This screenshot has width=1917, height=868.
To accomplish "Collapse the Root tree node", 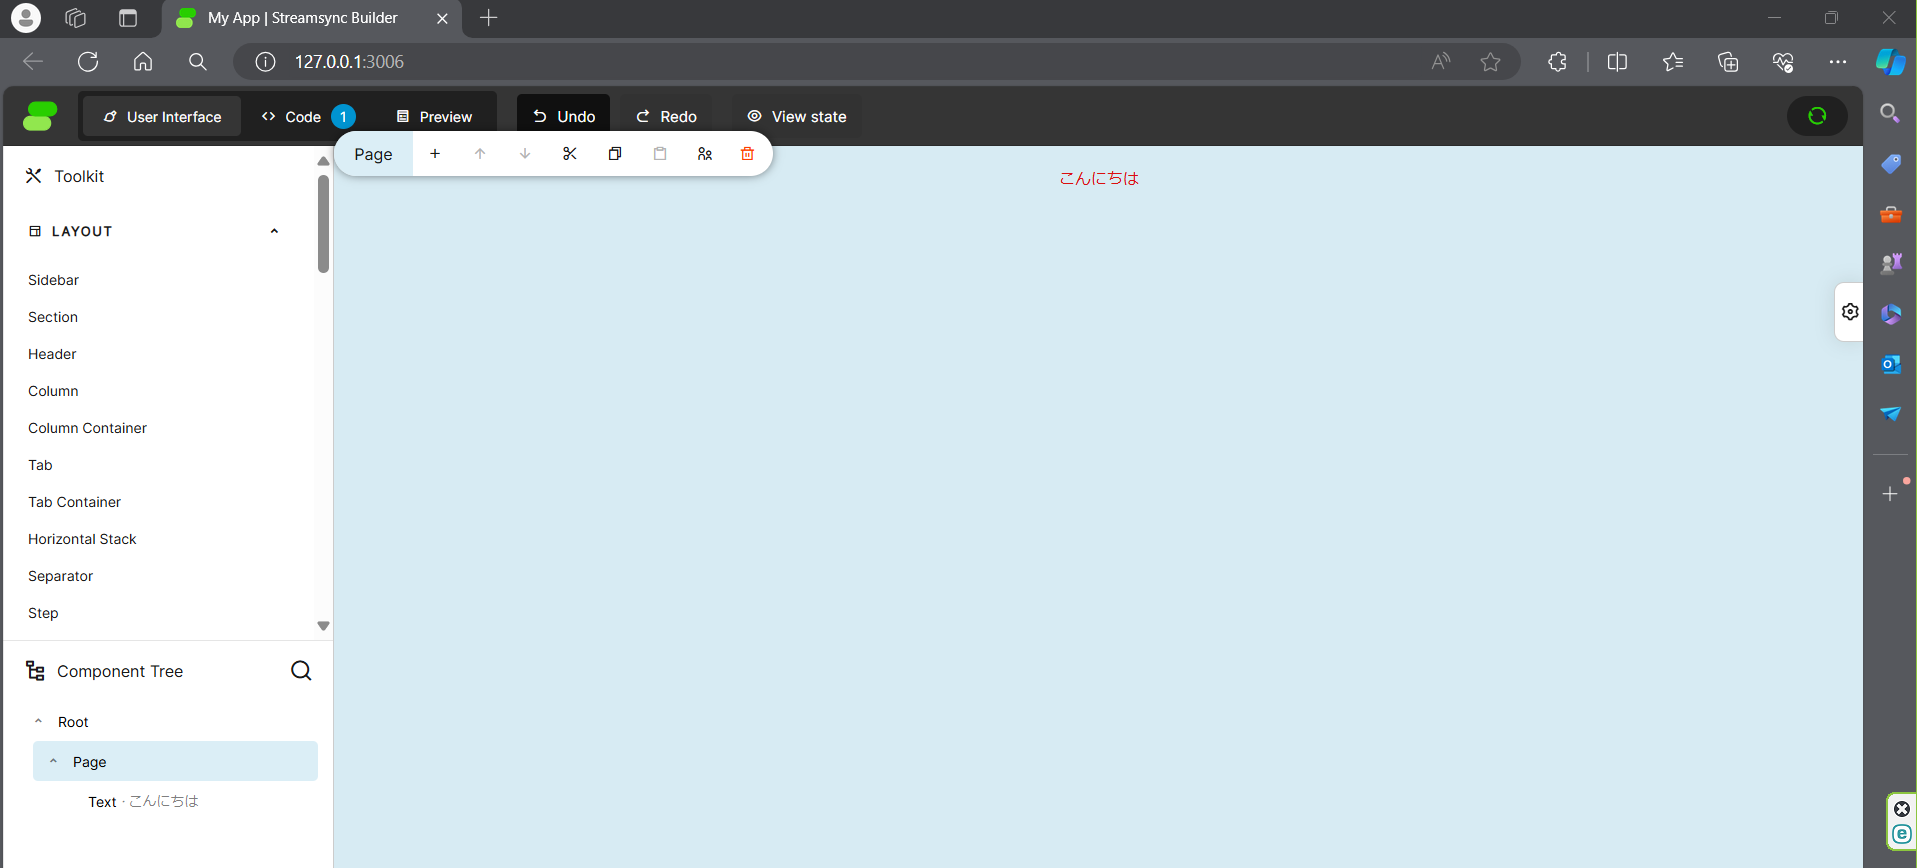I will tap(38, 721).
